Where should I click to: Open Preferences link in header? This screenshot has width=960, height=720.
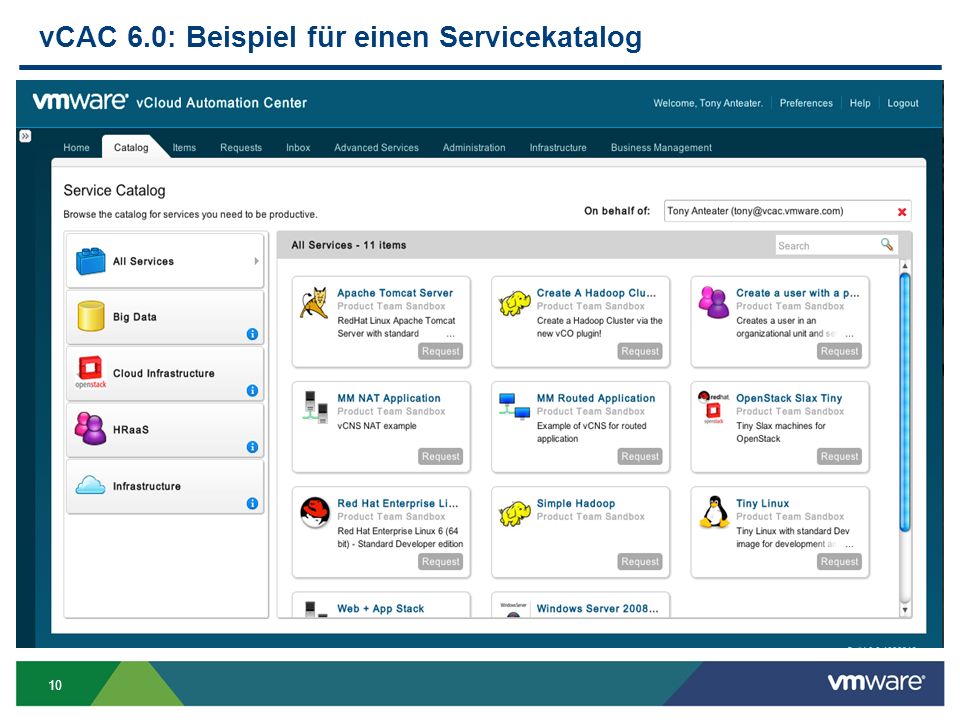806,103
